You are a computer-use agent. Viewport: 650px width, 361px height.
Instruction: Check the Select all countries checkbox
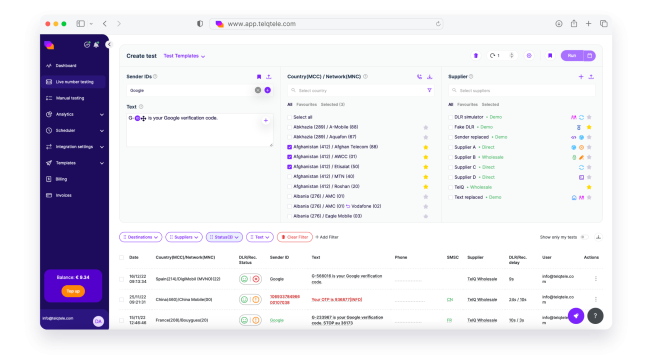tap(289, 117)
